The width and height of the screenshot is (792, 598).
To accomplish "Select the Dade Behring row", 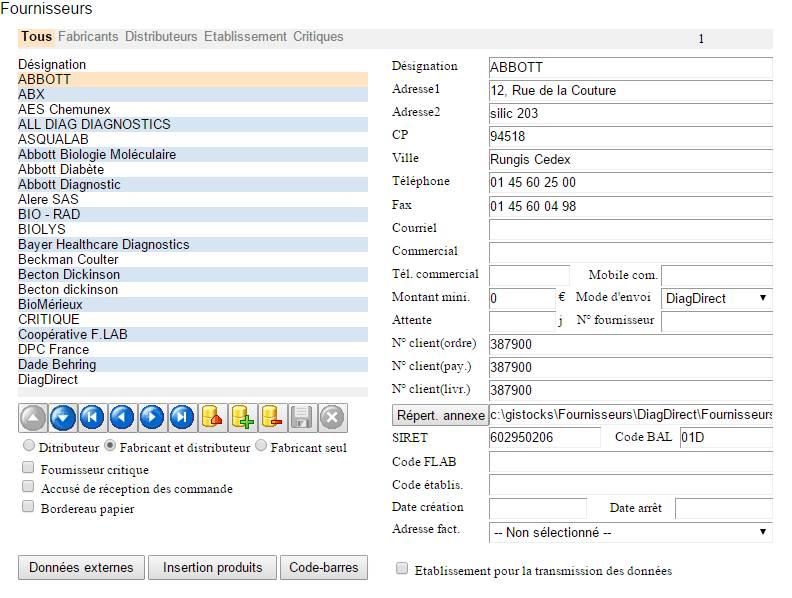I will coord(193,365).
